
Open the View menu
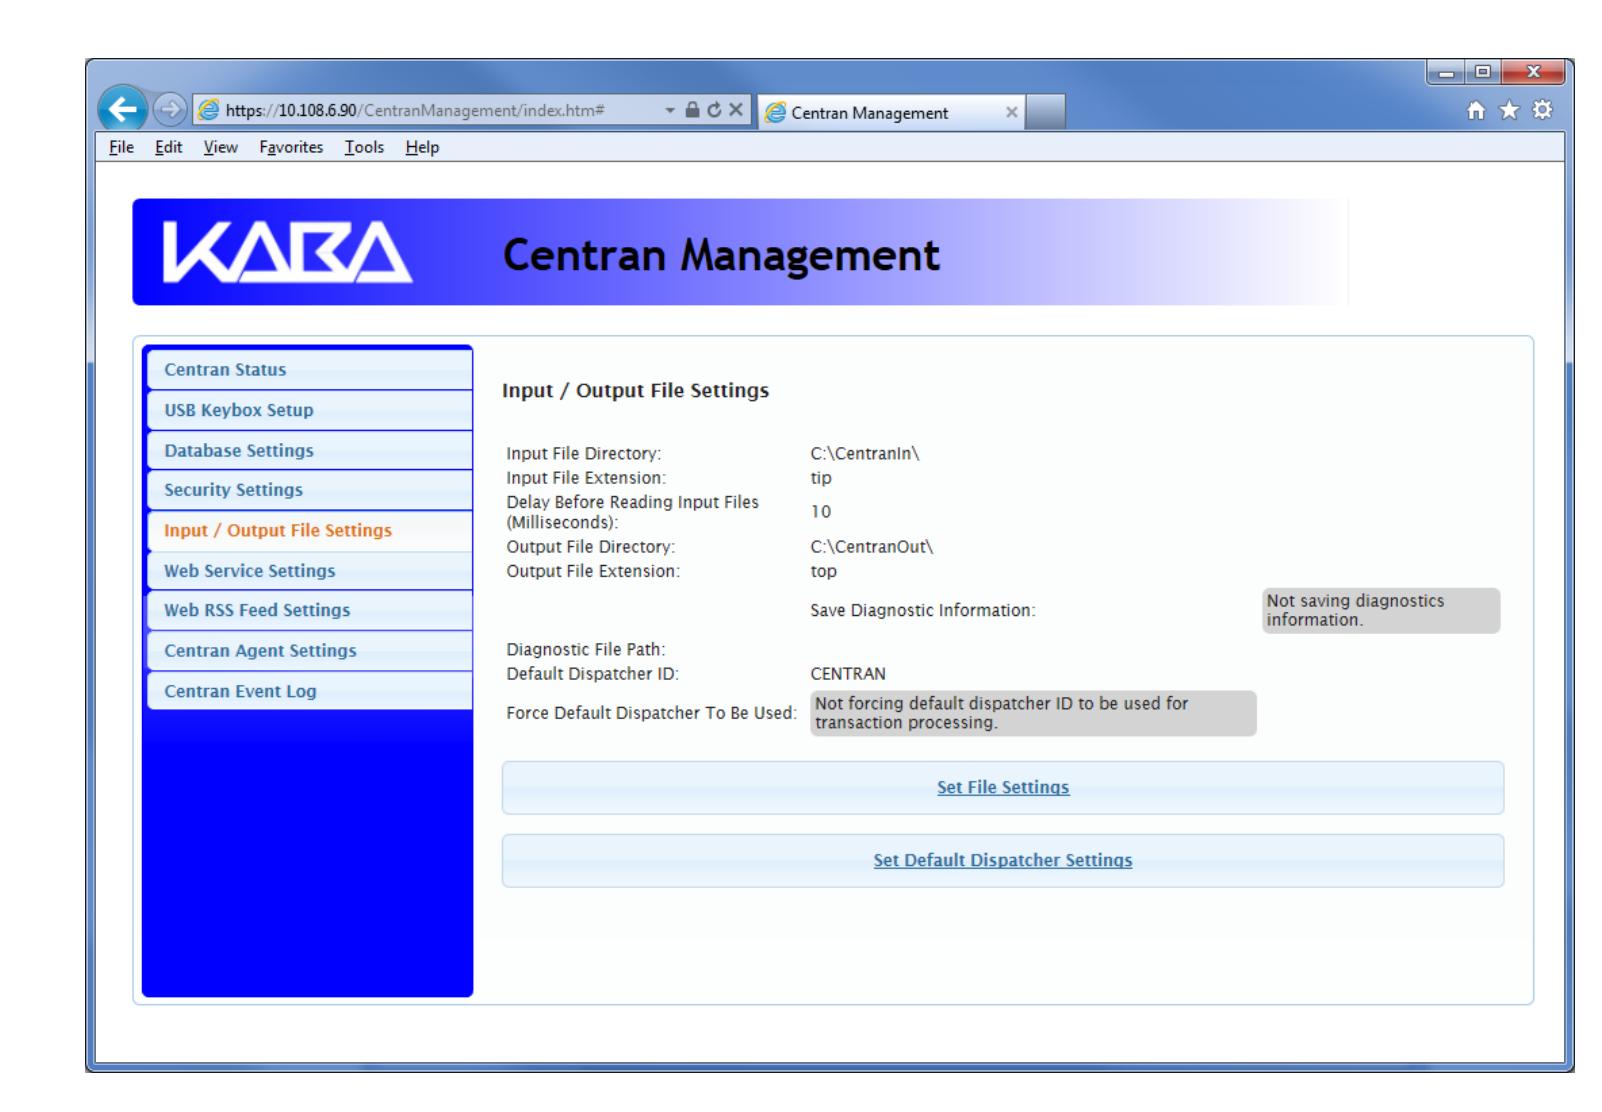point(221,147)
